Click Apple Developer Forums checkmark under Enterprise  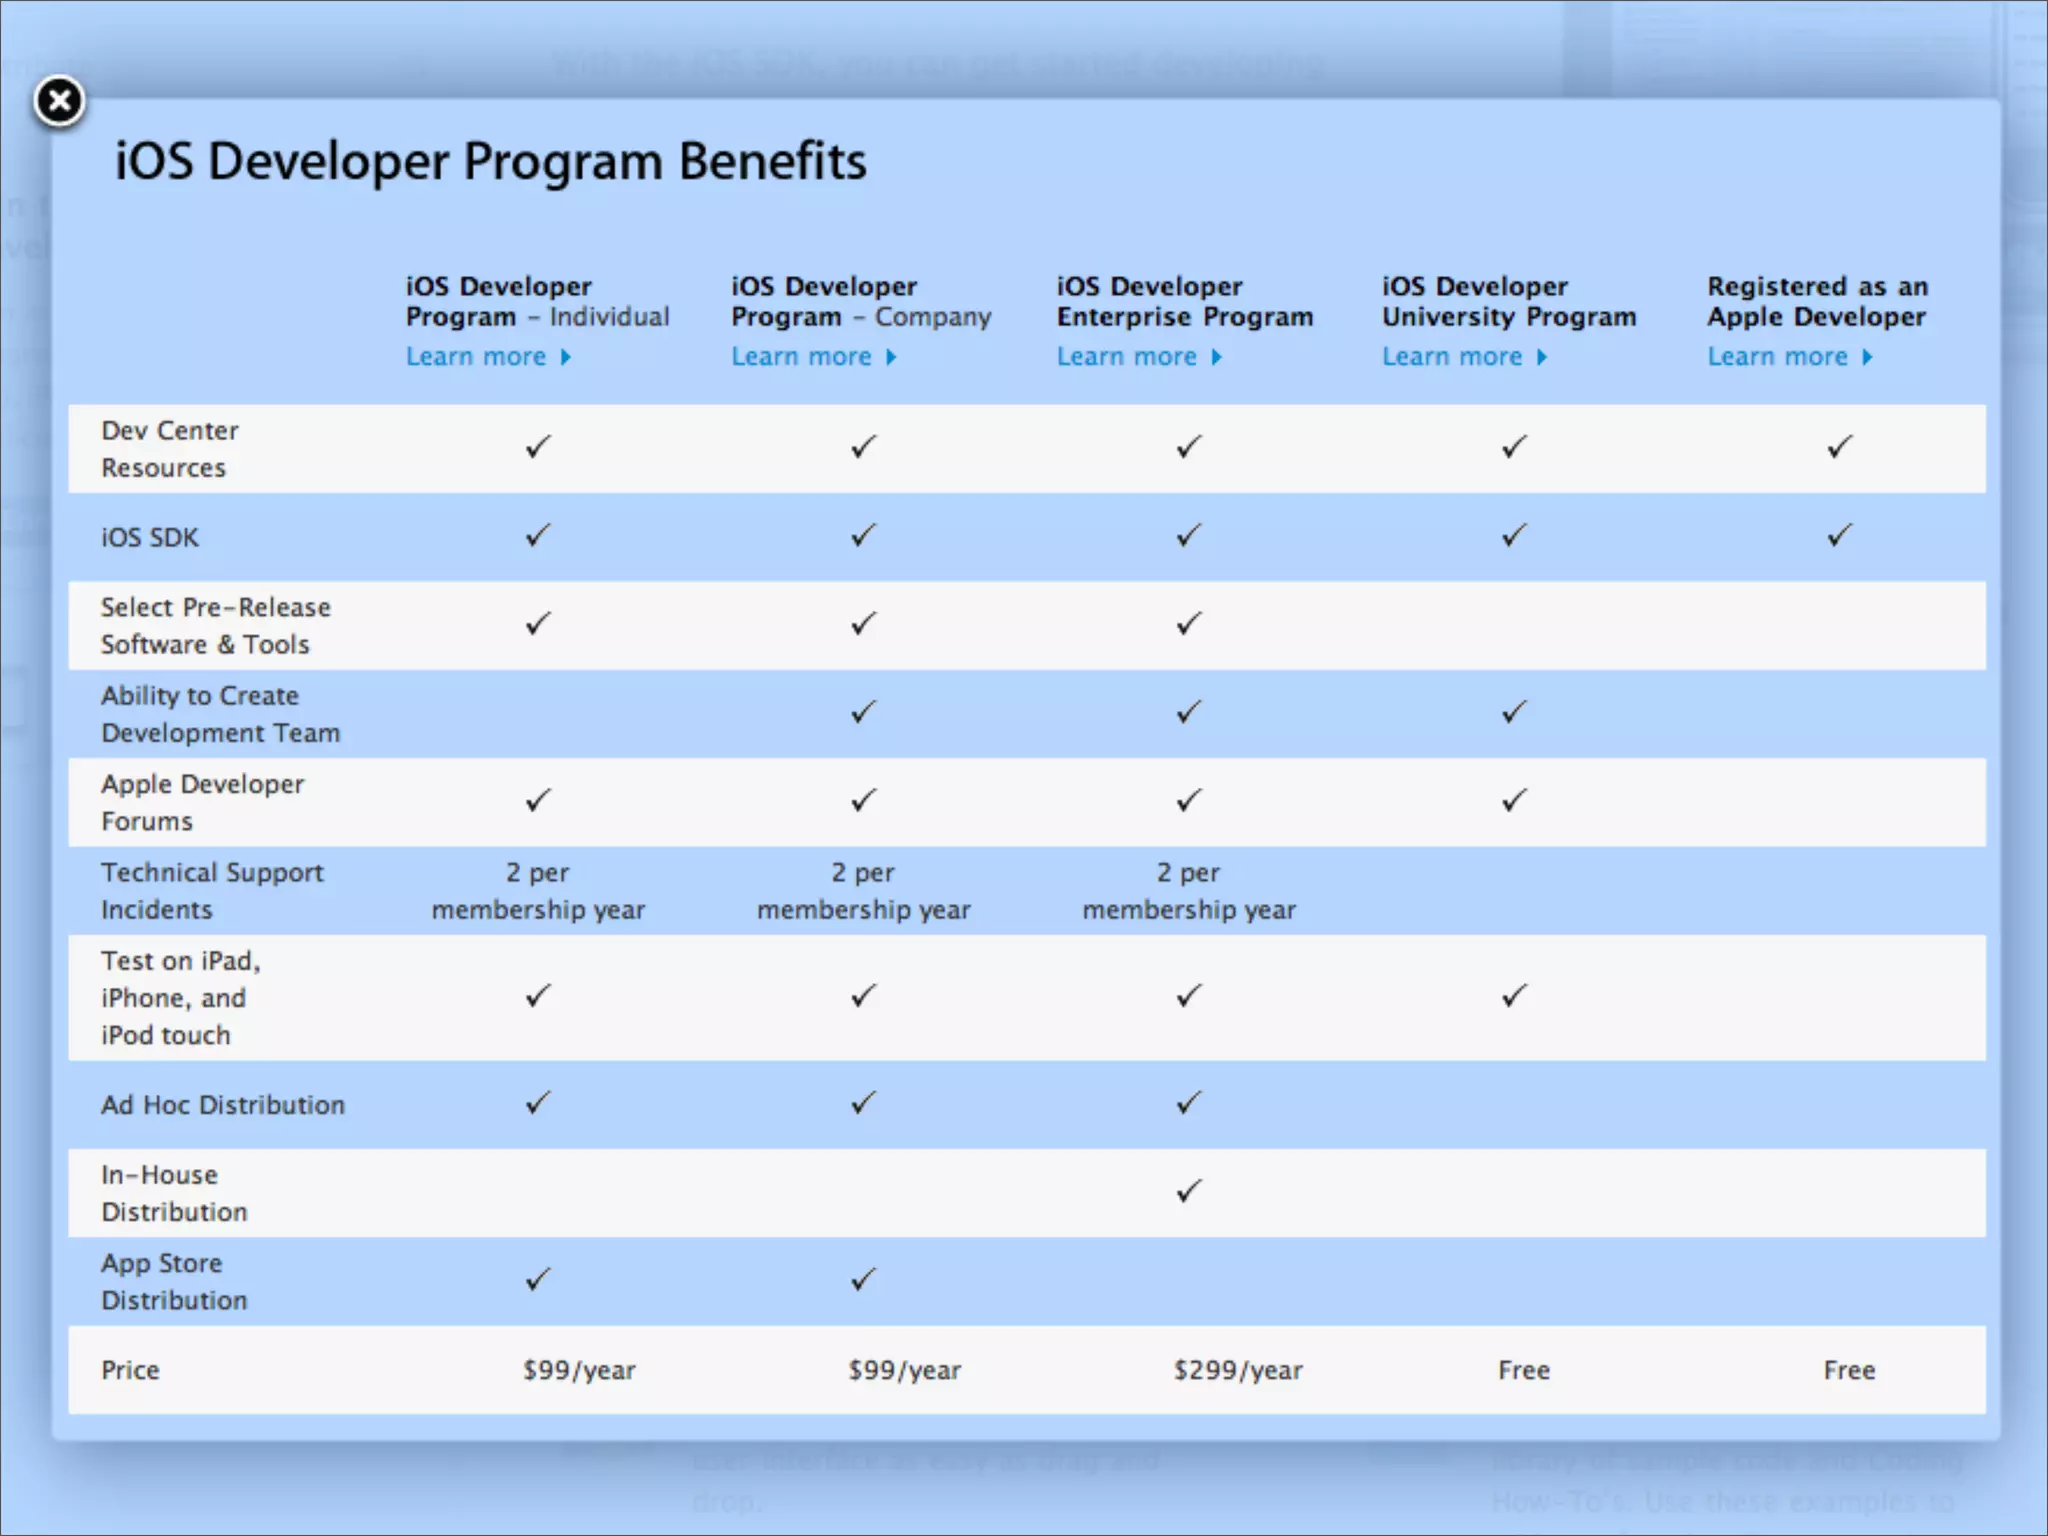point(1189,800)
